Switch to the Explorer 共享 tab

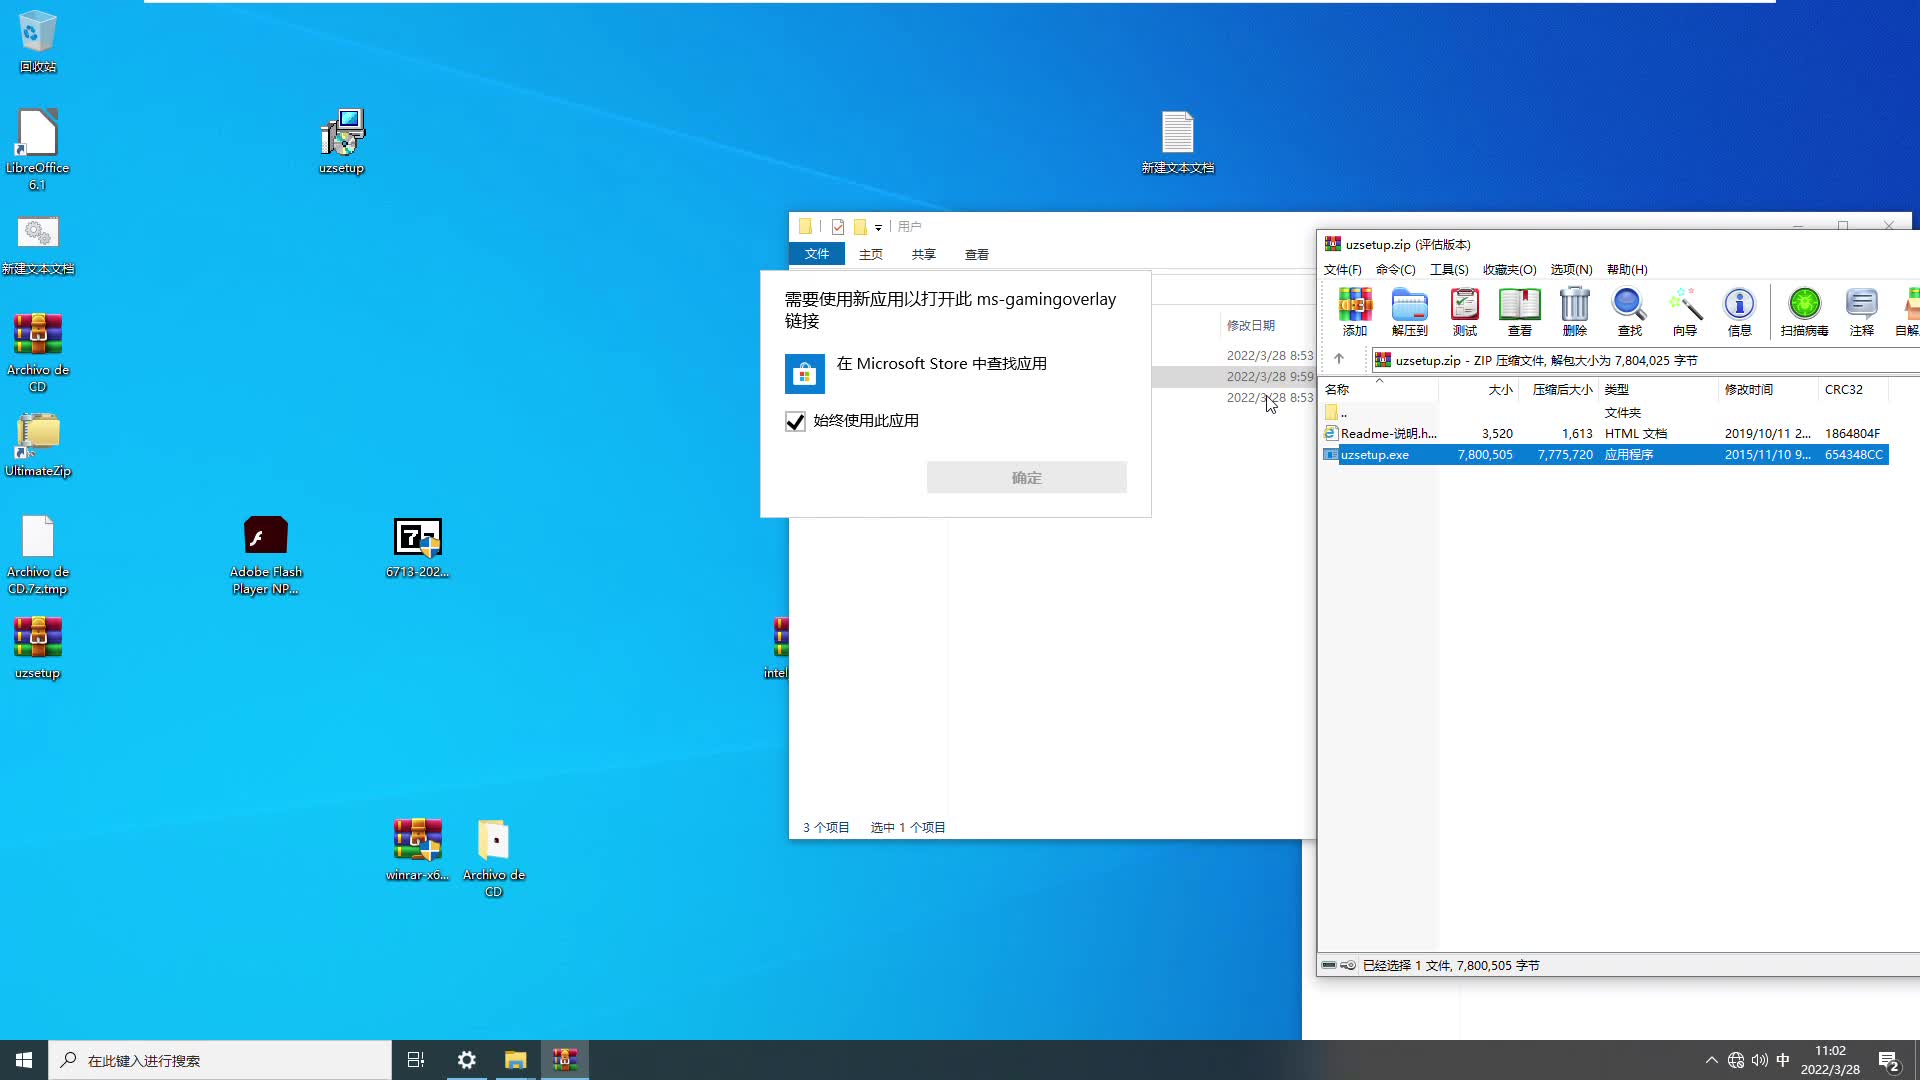[x=924, y=254]
